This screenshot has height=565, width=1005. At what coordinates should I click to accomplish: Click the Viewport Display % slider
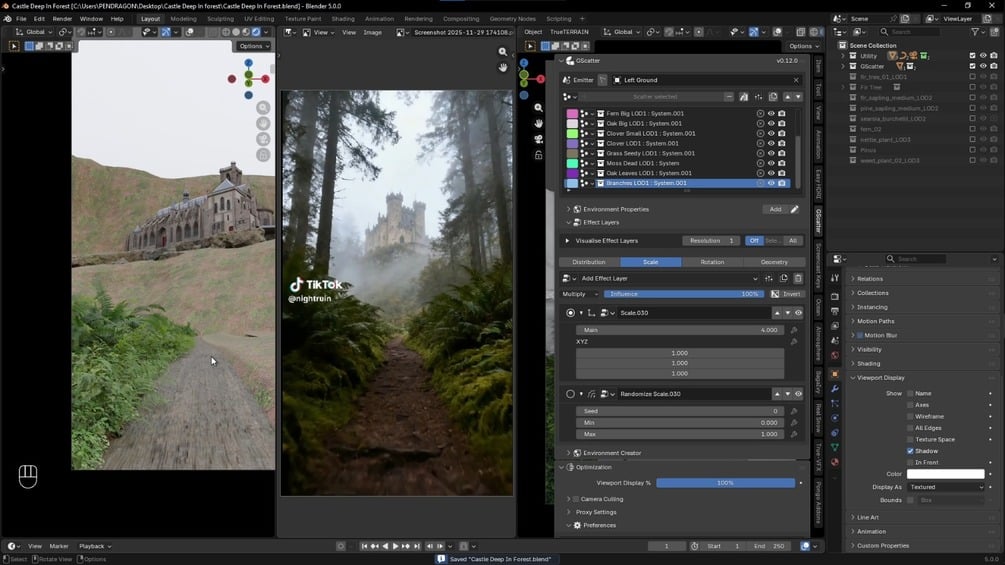pos(726,483)
